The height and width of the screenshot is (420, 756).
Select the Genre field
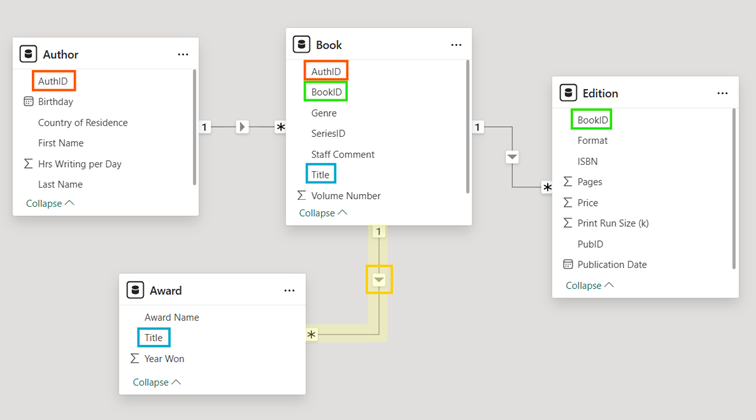324,113
